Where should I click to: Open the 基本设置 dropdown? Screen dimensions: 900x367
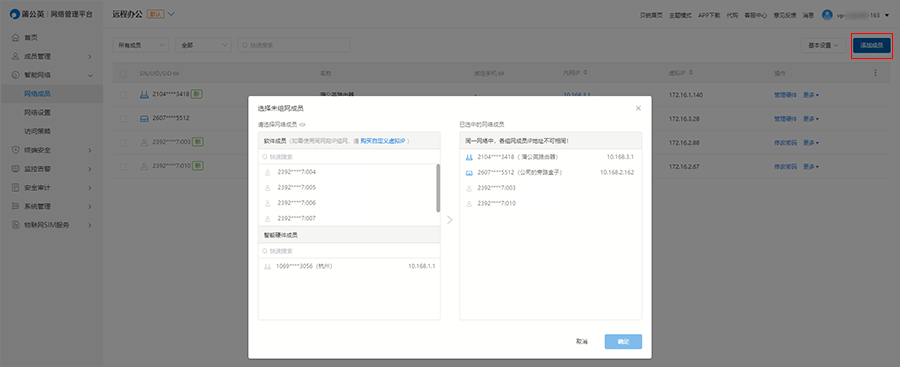click(823, 45)
